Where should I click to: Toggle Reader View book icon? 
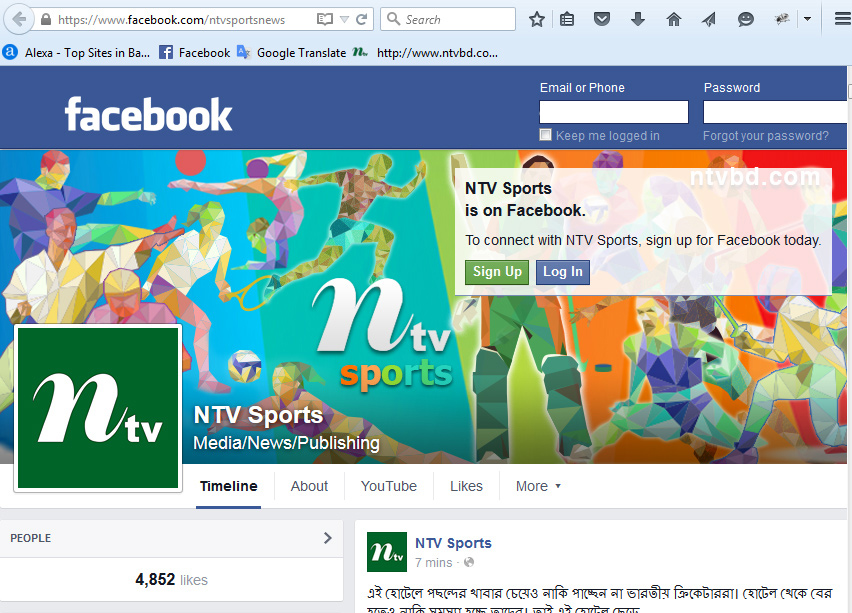click(x=324, y=20)
